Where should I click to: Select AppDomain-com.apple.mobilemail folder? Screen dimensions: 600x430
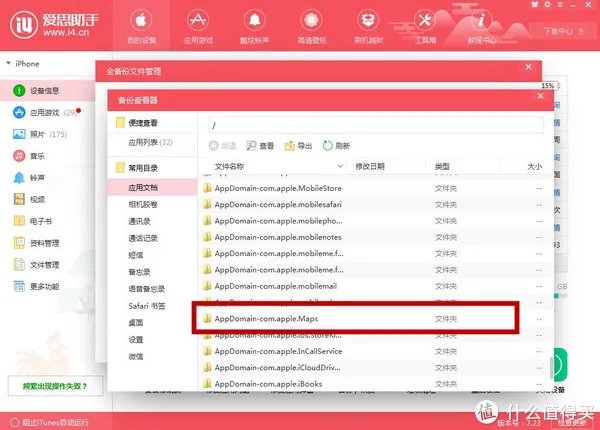coord(376,286)
